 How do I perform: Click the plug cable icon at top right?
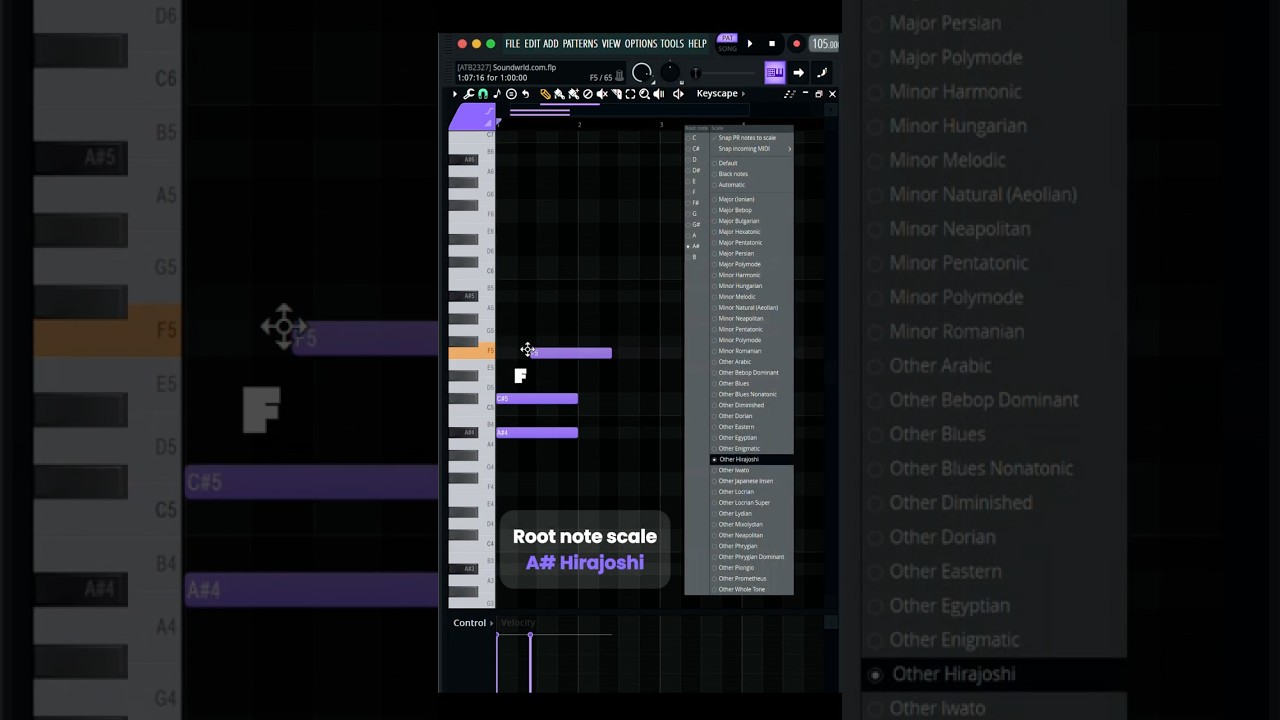pyautogui.click(x=822, y=72)
